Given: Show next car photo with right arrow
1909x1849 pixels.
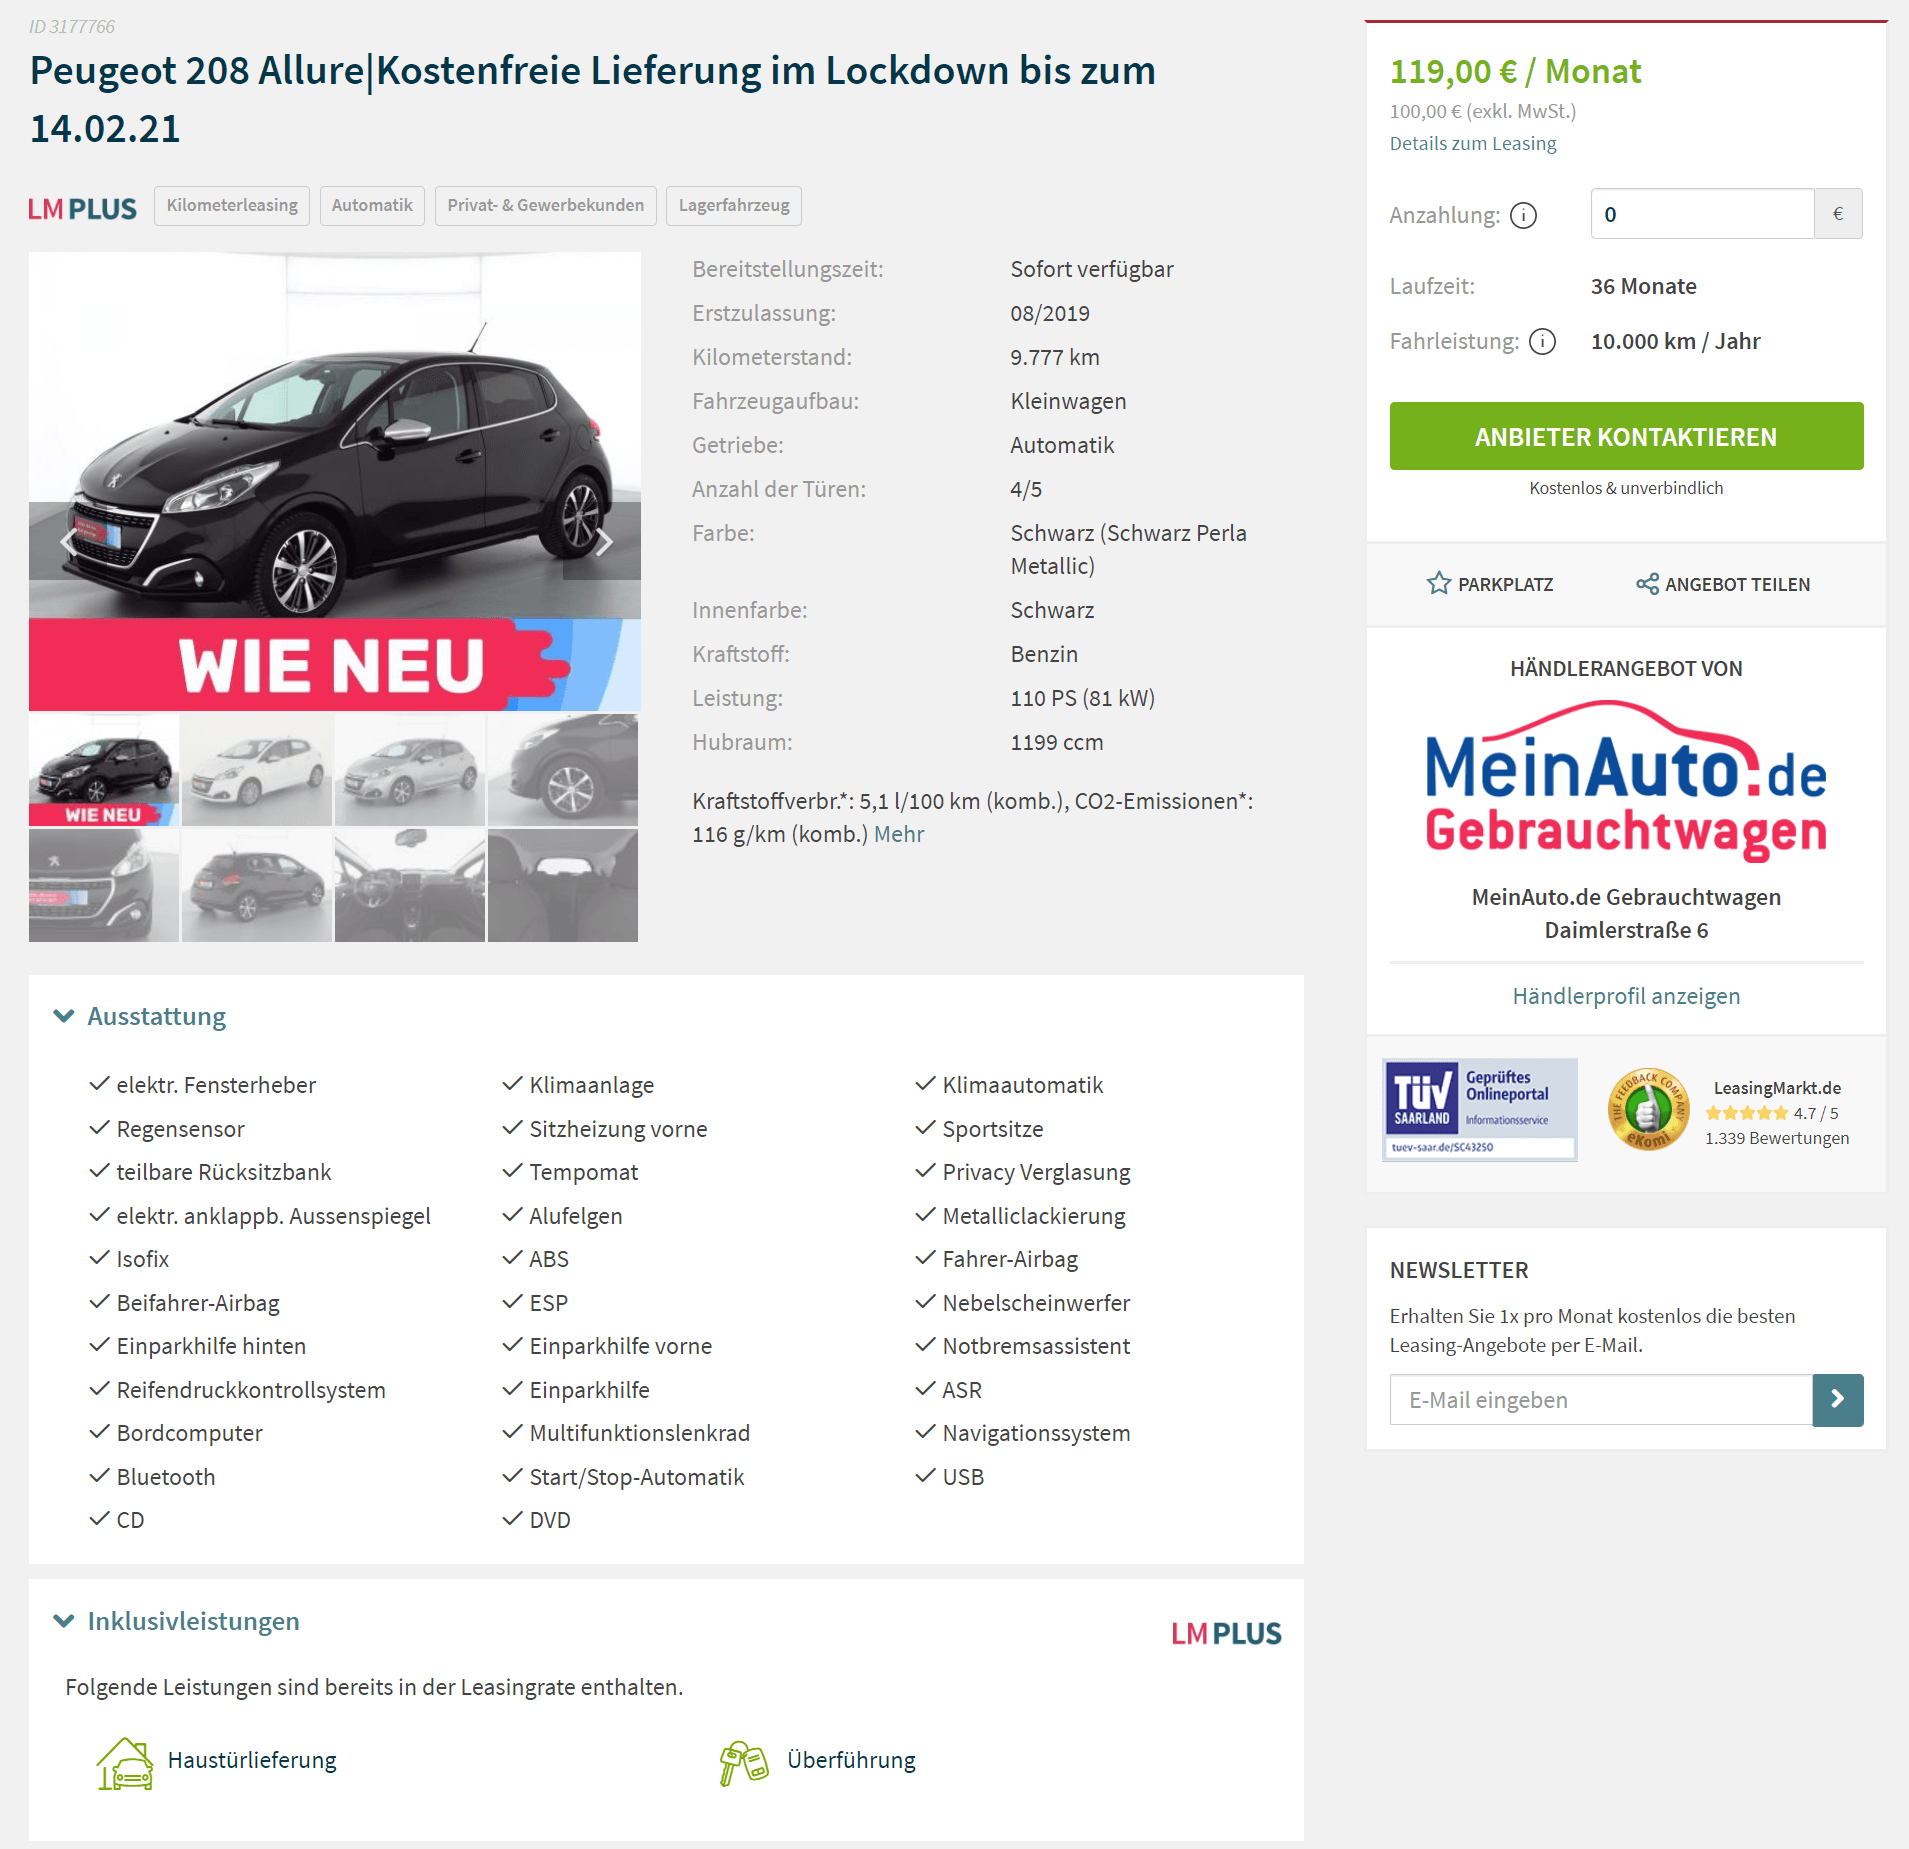Looking at the screenshot, I should pyautogui.click(x=602, y=542).
